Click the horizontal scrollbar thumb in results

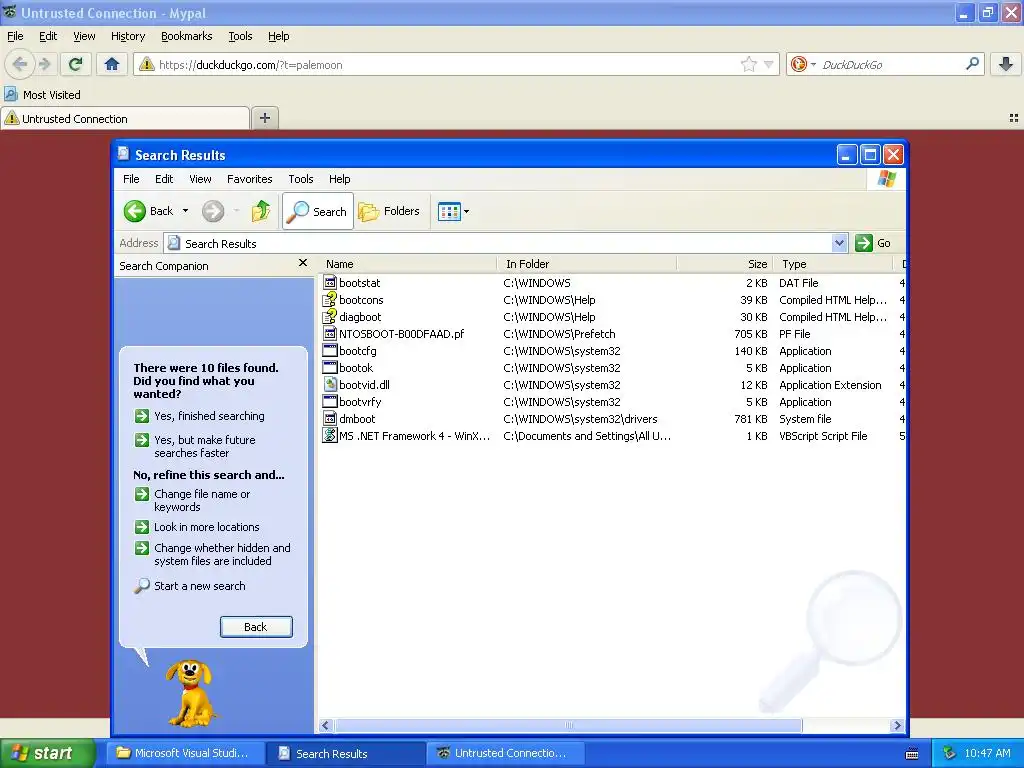pyautogui.click(x=568, y=726)
